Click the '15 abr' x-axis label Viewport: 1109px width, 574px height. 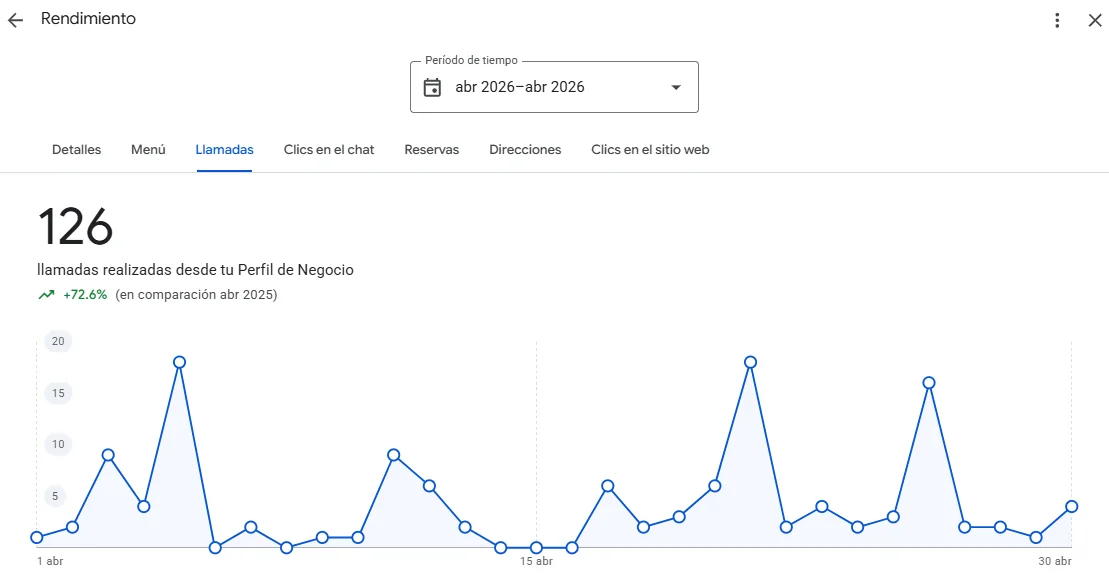click(x=536, y=562)
